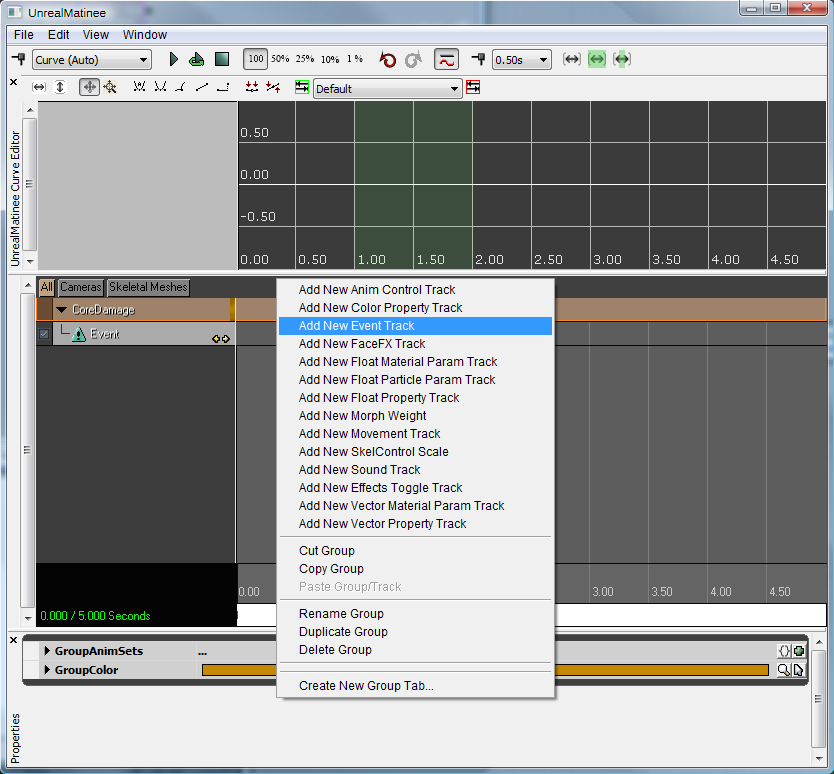Click the green fit-to-selection icon
The image size is (834, 774).
(597, 59)
